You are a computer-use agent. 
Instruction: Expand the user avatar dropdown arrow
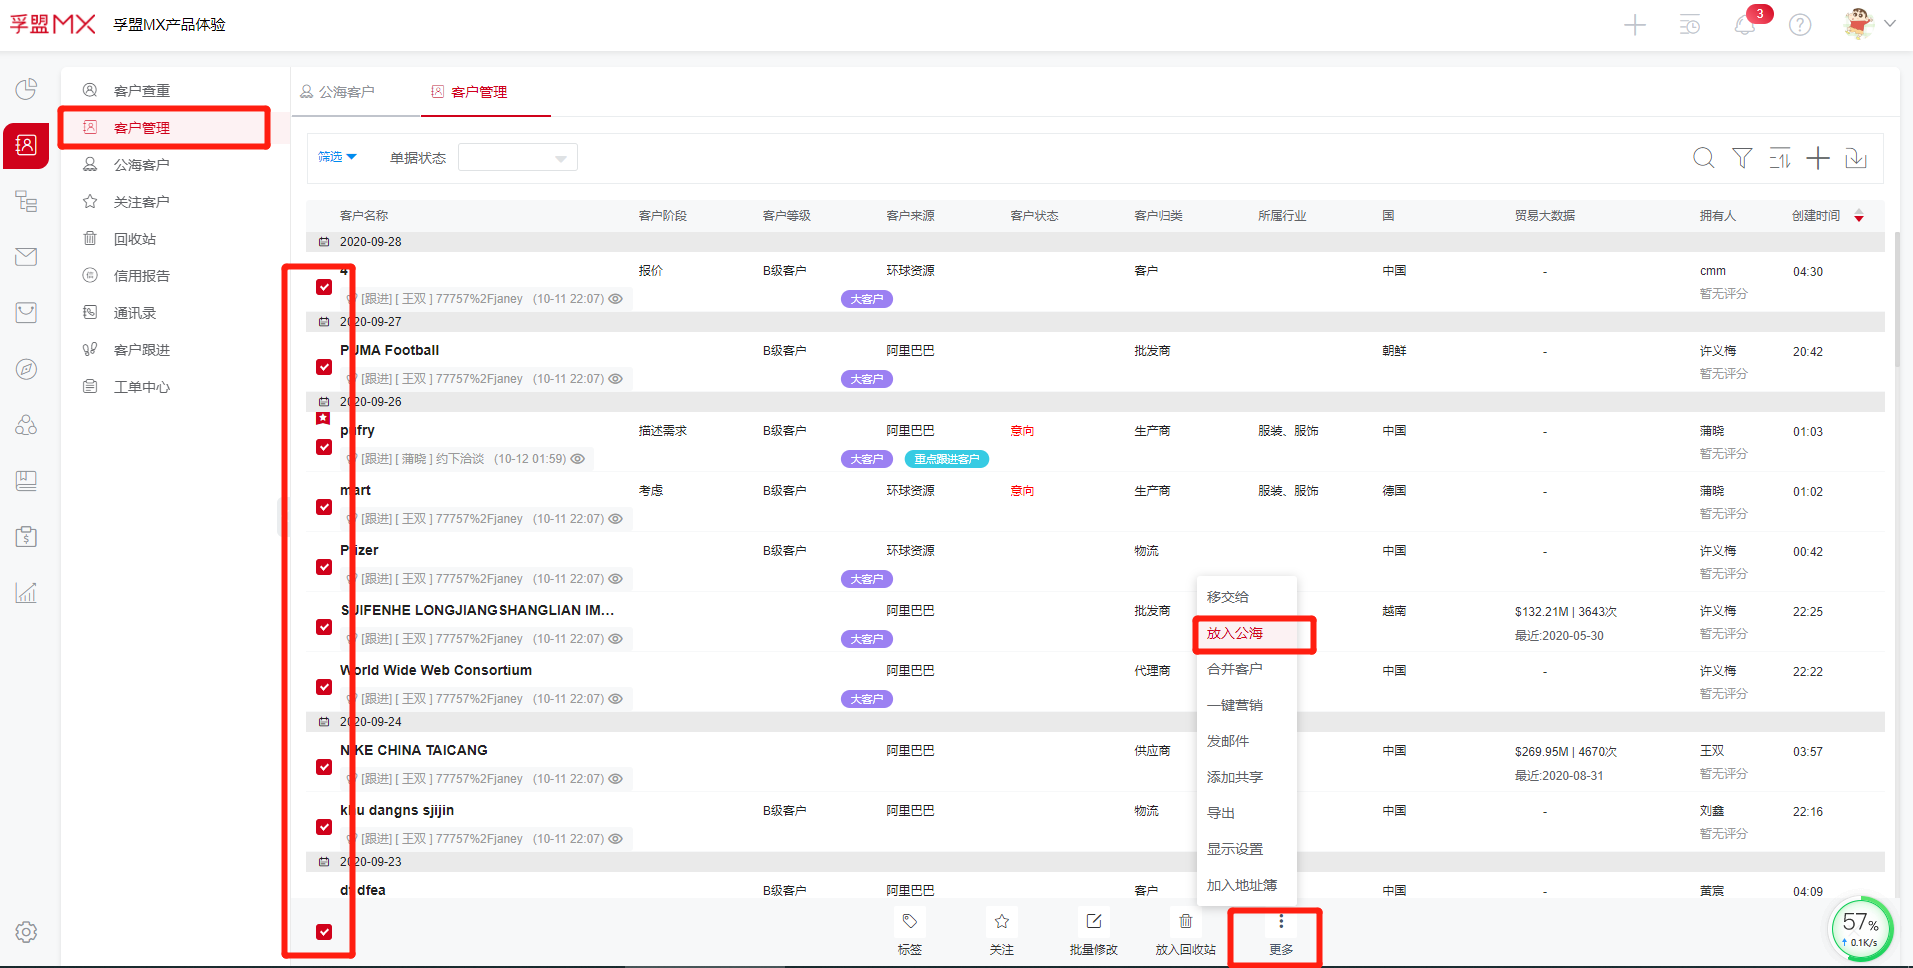click(1890, 24)
